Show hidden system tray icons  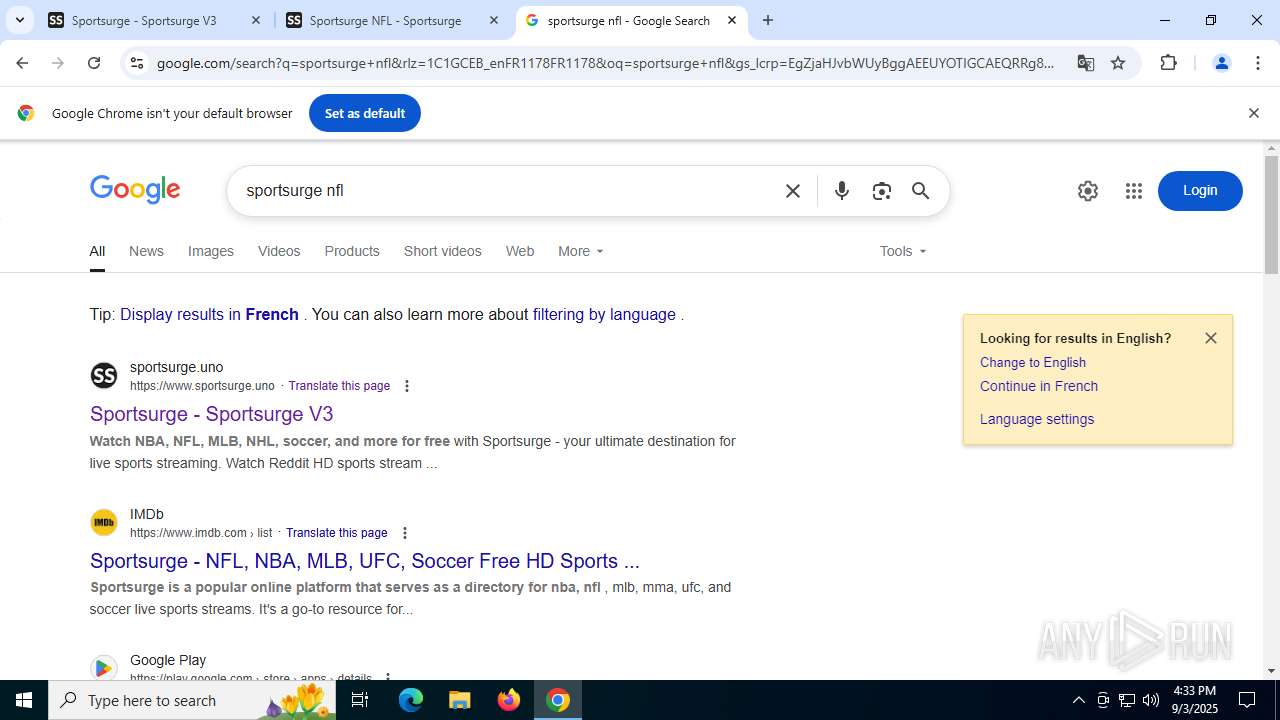[x=1078, y=700]
